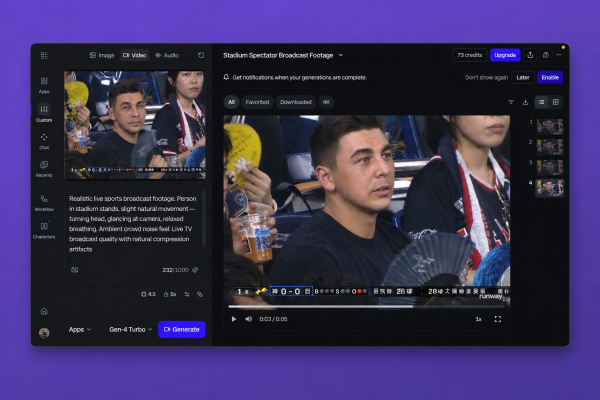600x400 pixels.
Task: Click the notification bell icon
Action: click(x=226, y=77)
